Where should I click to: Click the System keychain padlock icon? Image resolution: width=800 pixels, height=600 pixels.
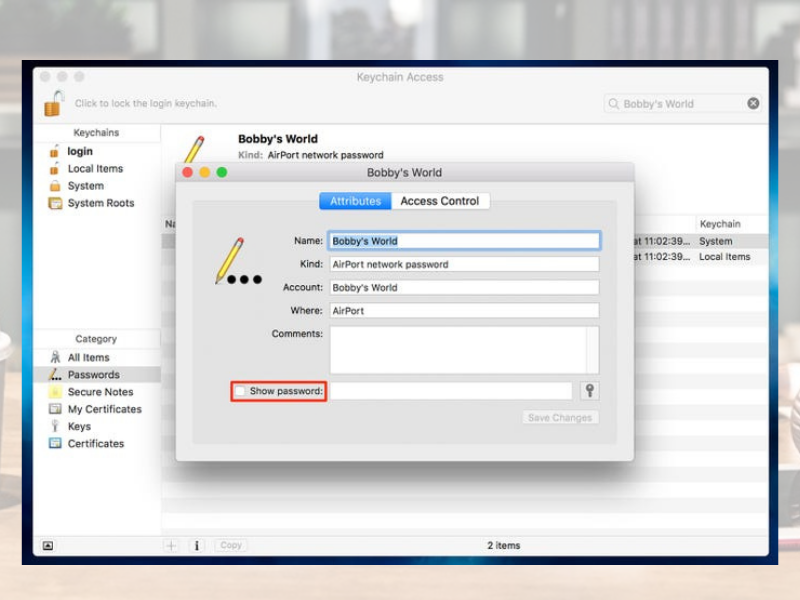pyautogui.click(x=55, y=186)
